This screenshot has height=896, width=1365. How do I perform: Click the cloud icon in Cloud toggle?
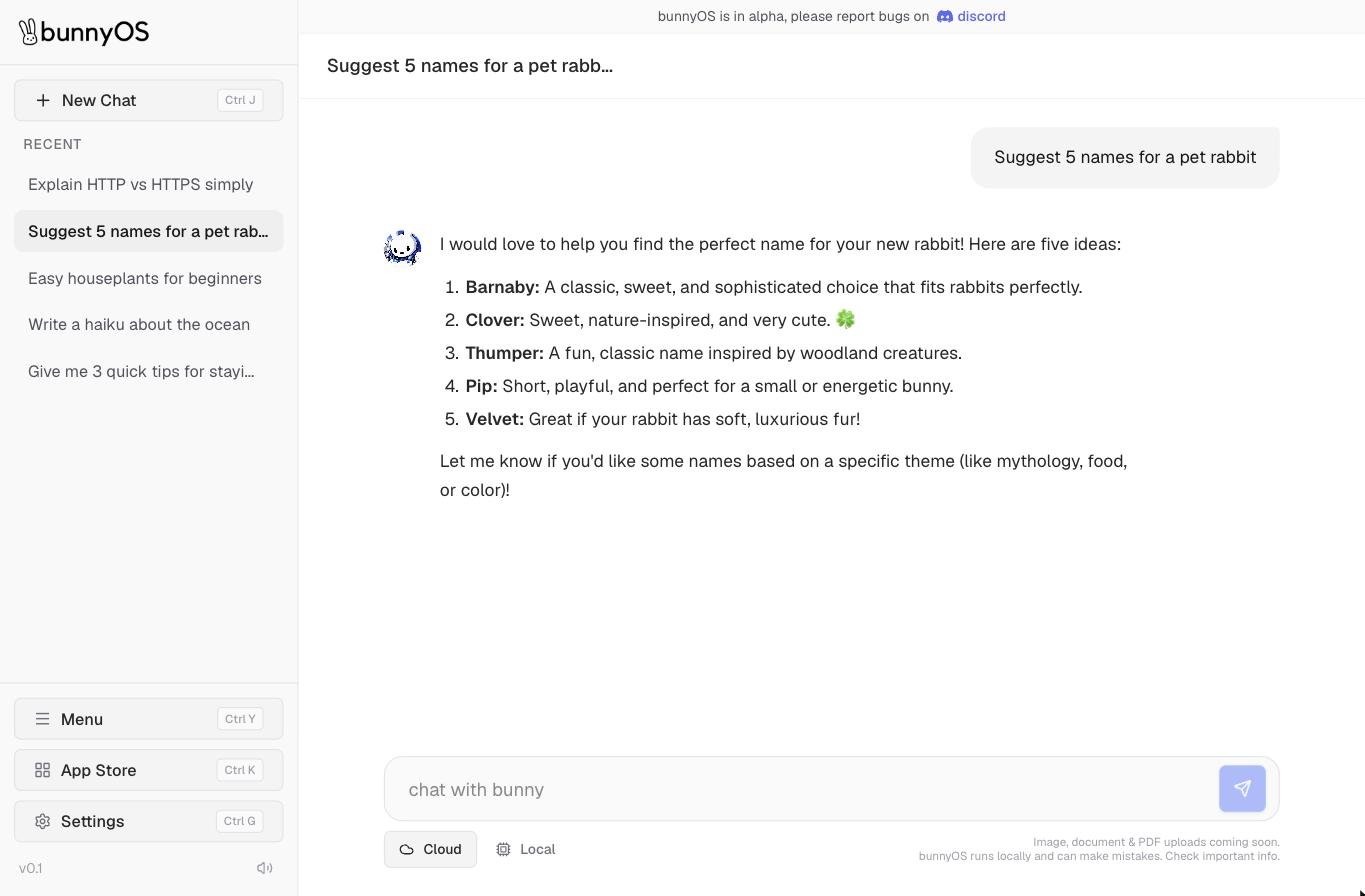pos(407,849)
